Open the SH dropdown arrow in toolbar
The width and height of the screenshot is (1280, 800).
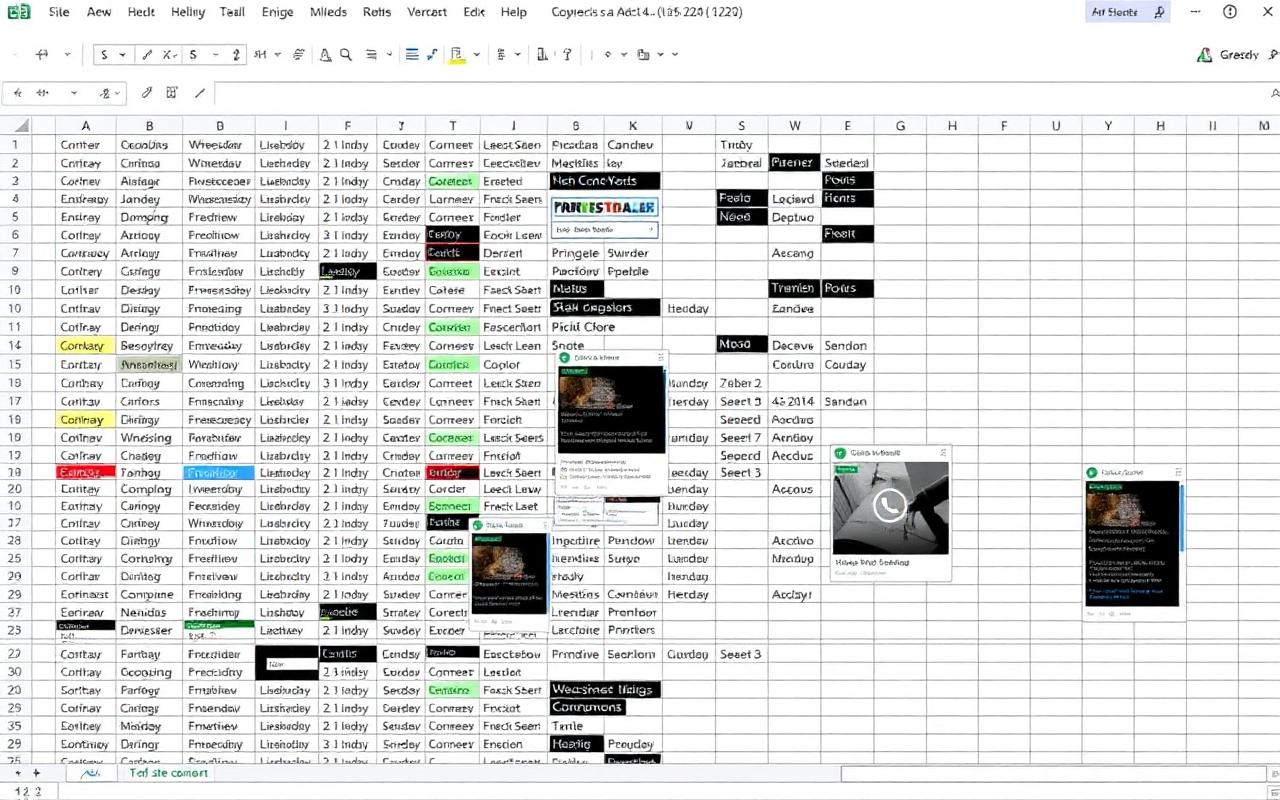pyautogui.click(x=277, y=55)
